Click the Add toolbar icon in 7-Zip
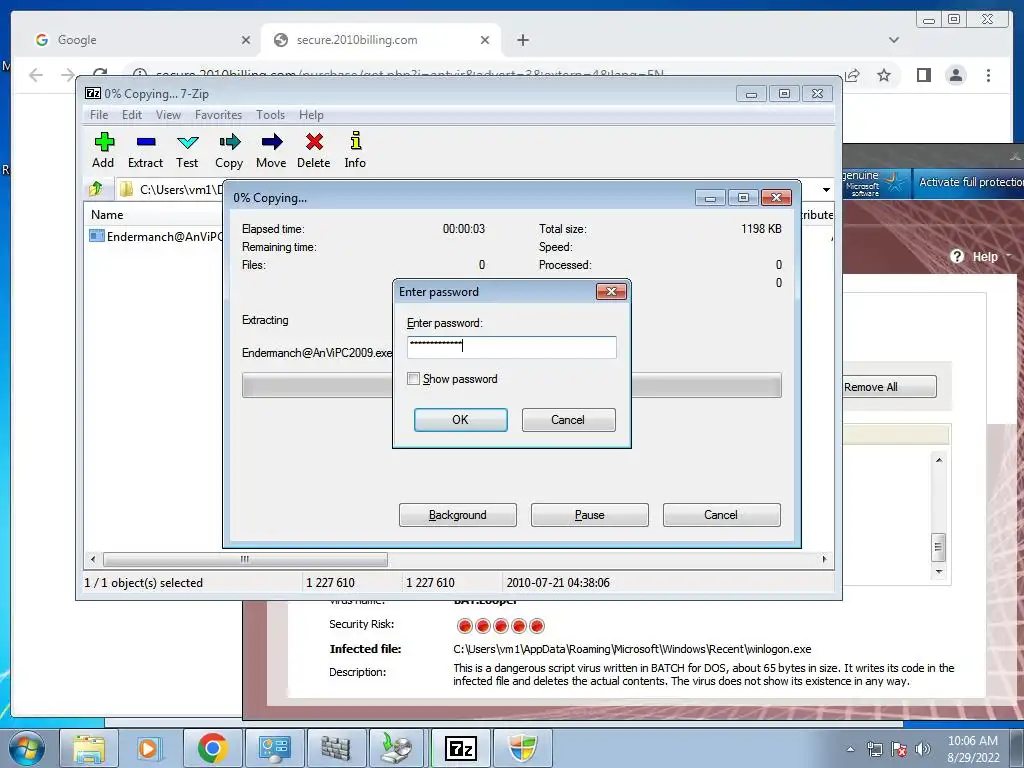The image size is (1024, 768). [103, 150]
